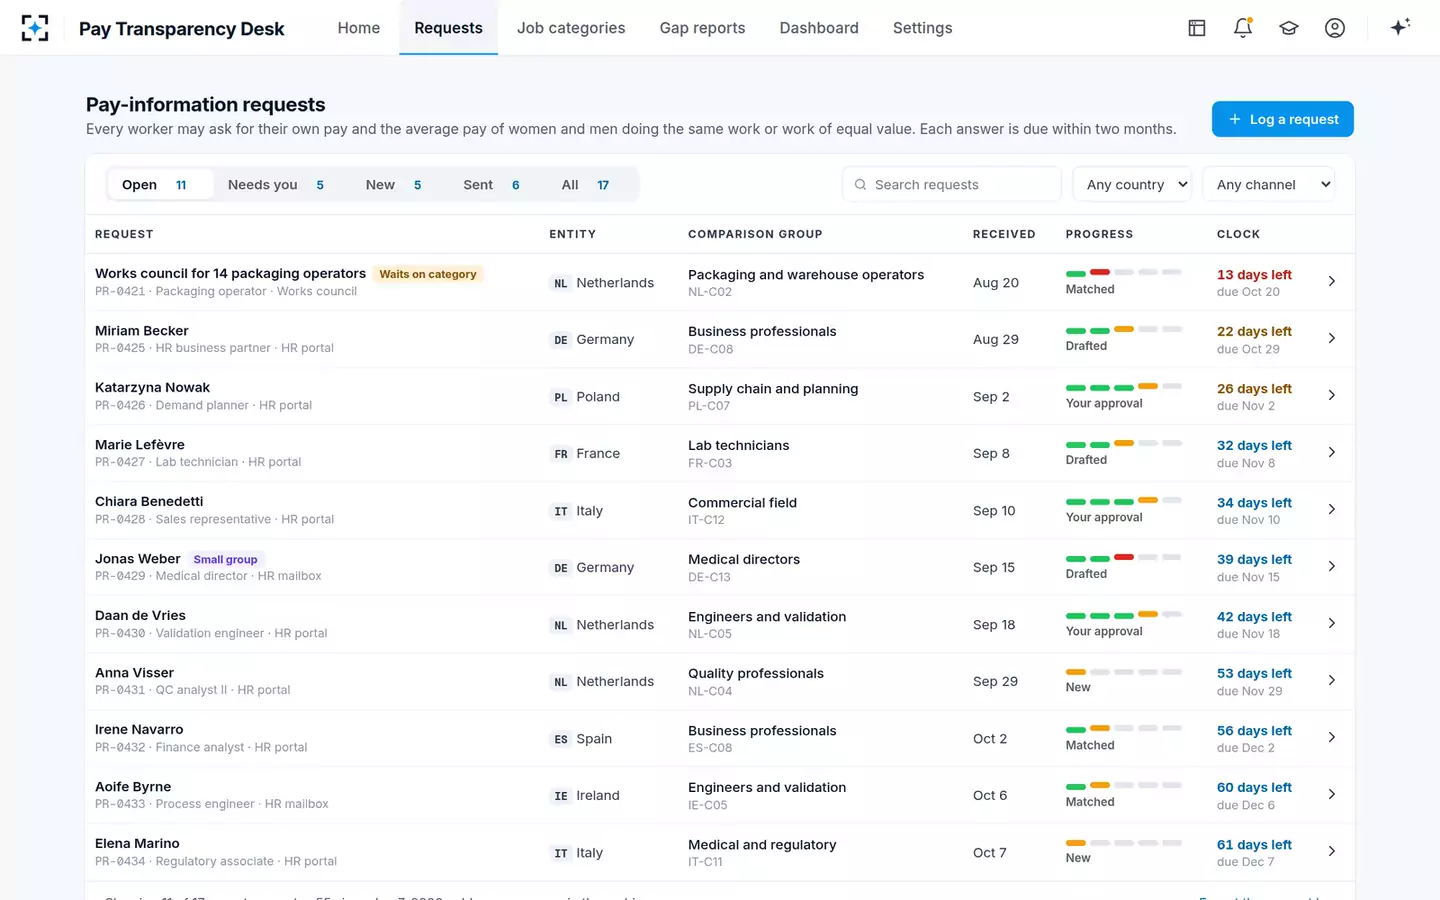Click the Search requests field

click(952, 184)
